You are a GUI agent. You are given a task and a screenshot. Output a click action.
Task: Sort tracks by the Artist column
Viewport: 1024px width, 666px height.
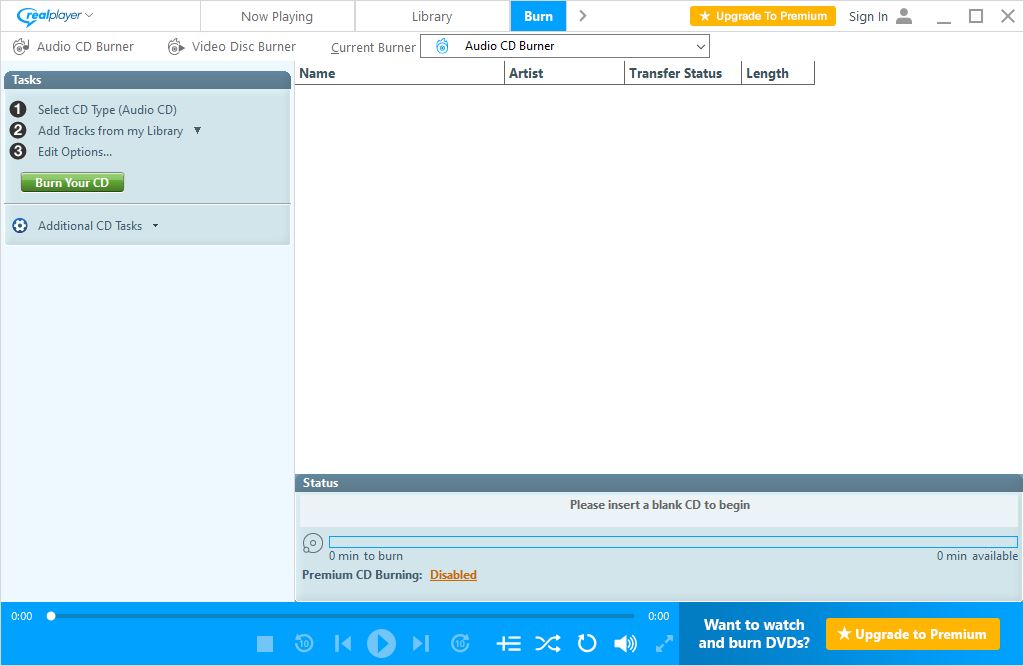coord(565,73)
